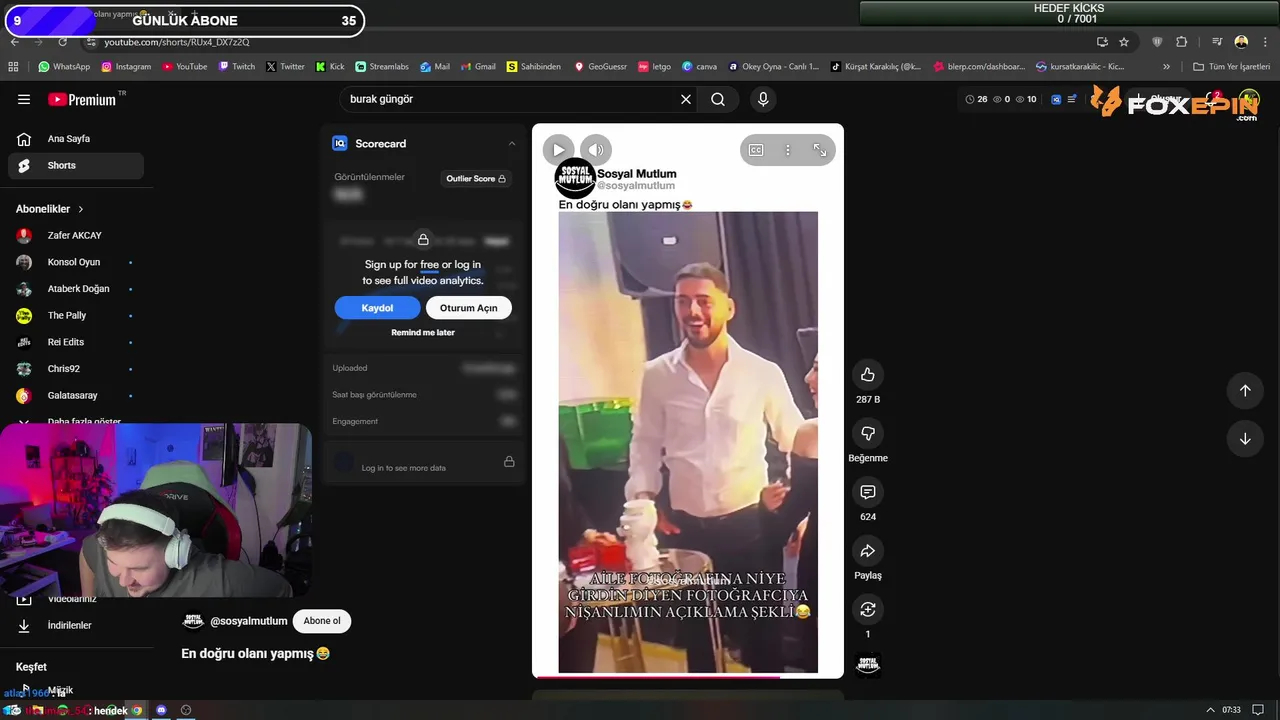This screenshot has width=1280, height=720.
Task: Go to previous Short with up arrow
Action: click(x=1245, y=391)
